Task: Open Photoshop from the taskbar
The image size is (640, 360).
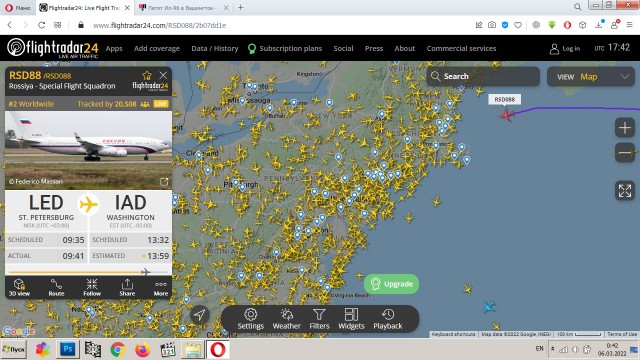Action: 68,349
